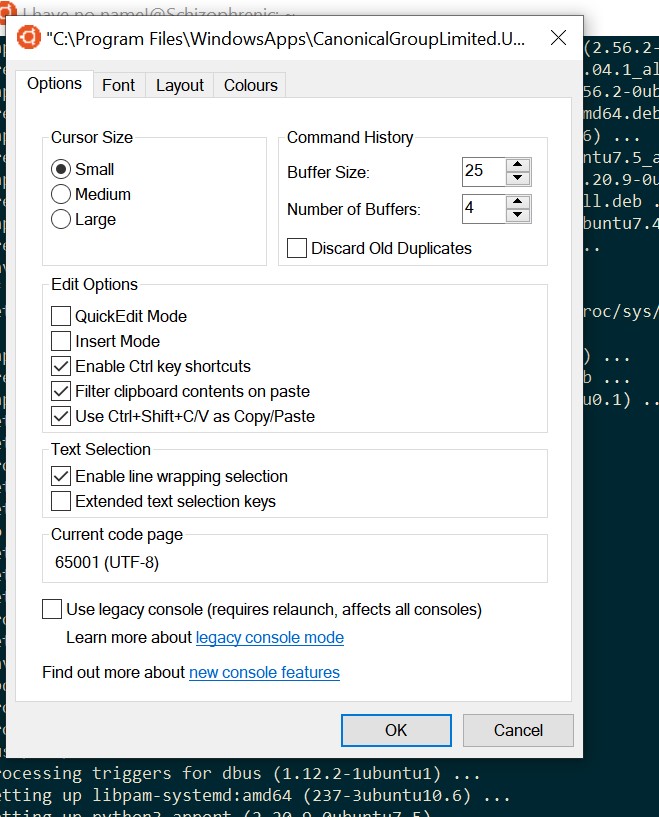Uncheck Use Ctrl+Shift+C/V as Copy/Paste
Viewport: 659px width, 817px height.
pos(61,416)
